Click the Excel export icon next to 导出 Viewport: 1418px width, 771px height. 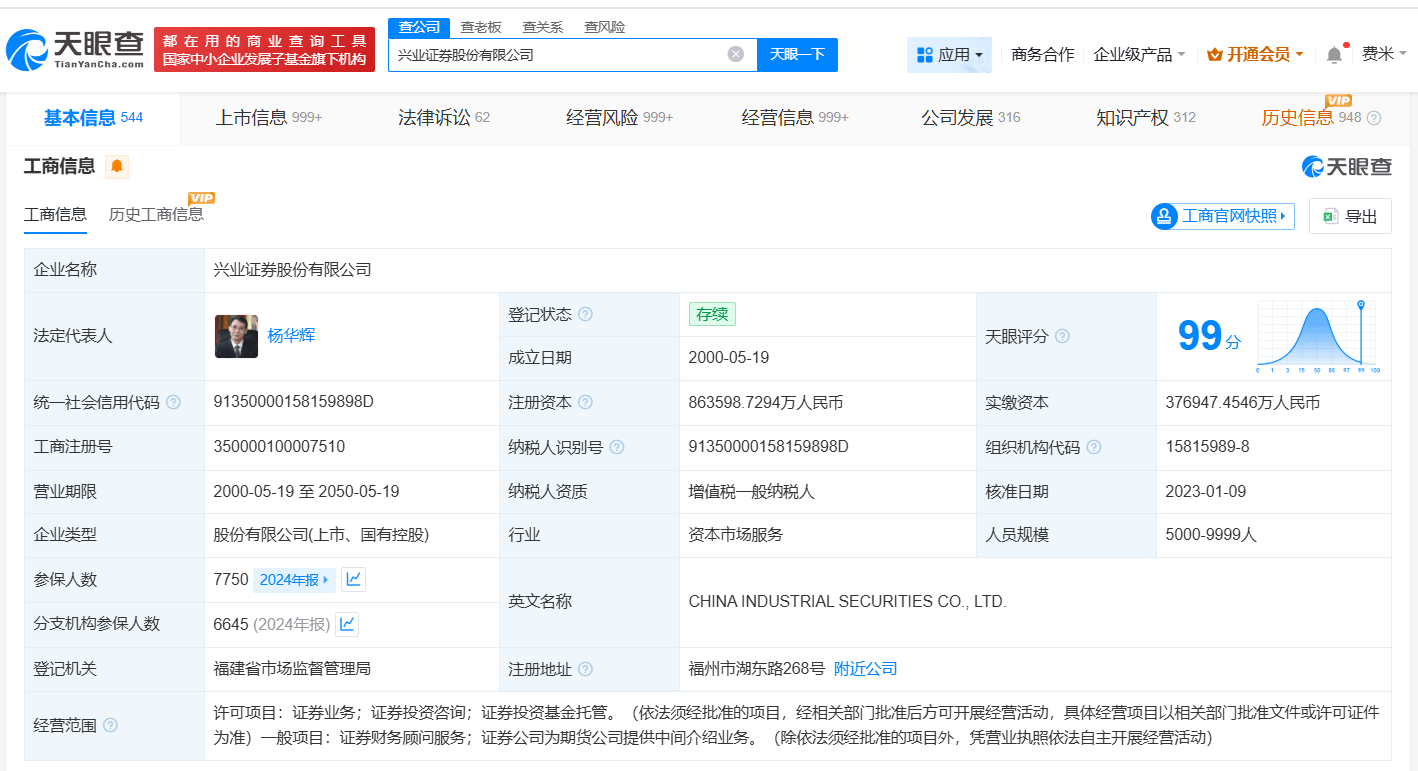point(1331,216)
